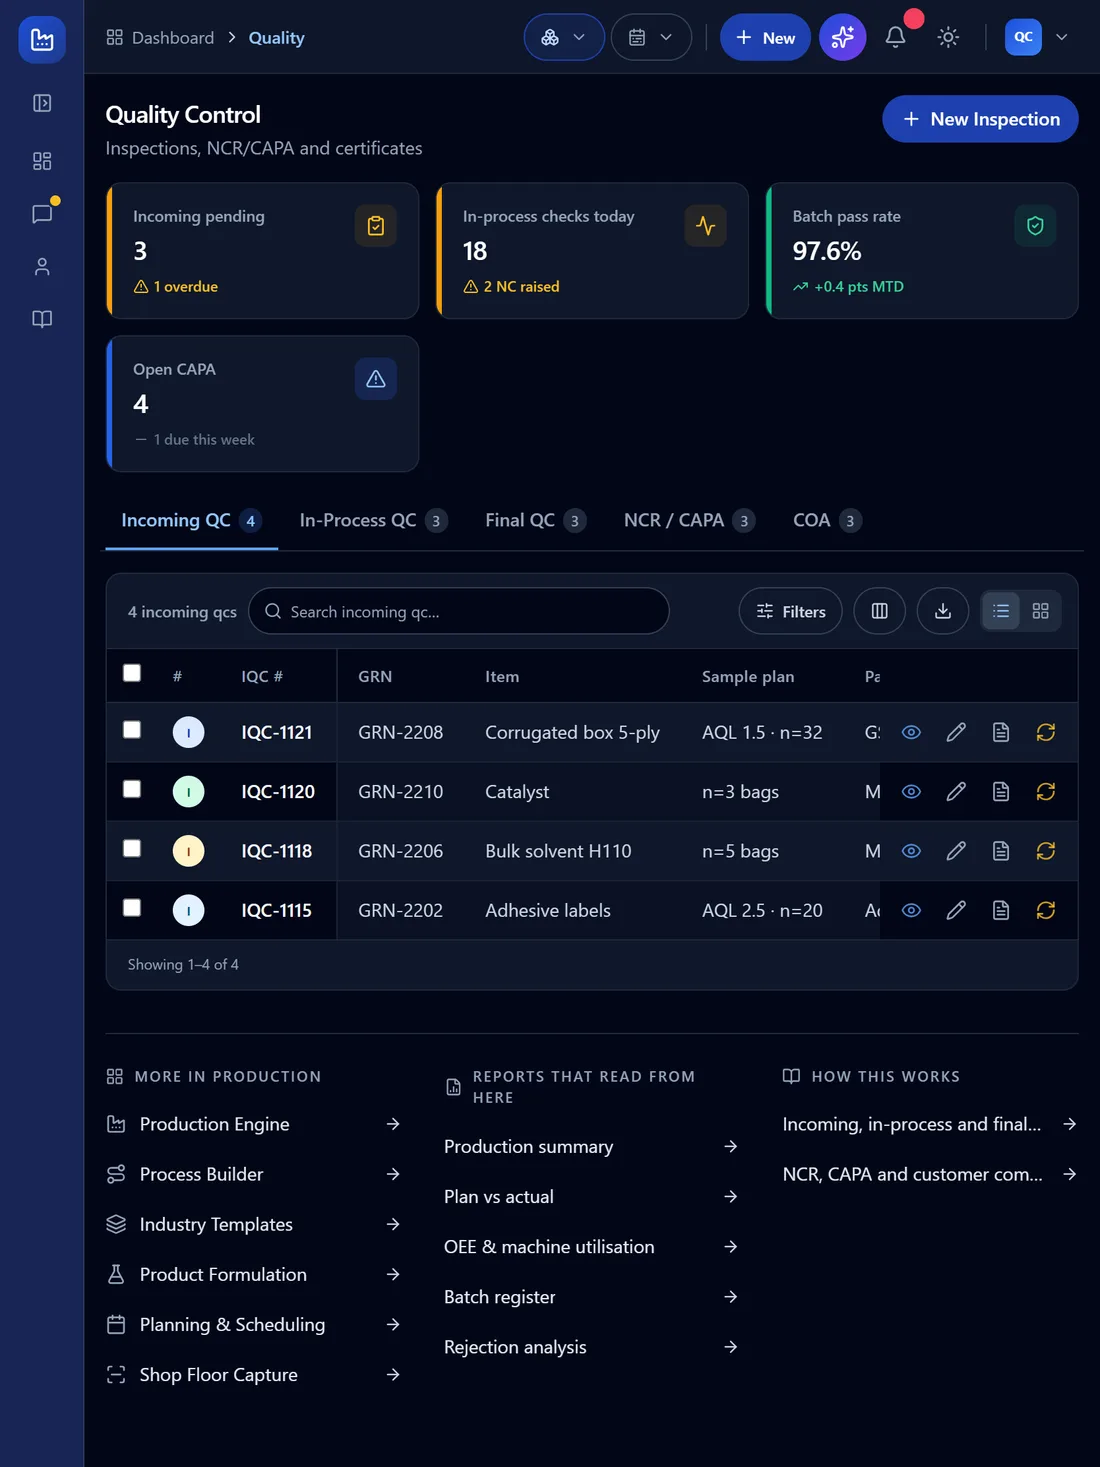Switch to grid view layout
Viewport: 1100px width, 1467px height.
point(1041,611)
